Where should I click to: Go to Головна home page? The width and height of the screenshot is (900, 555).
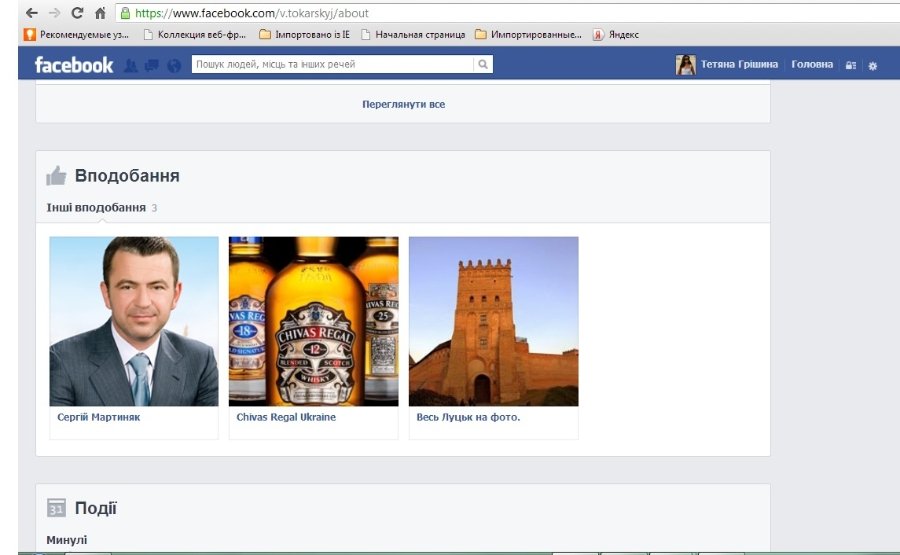(811, 65)
